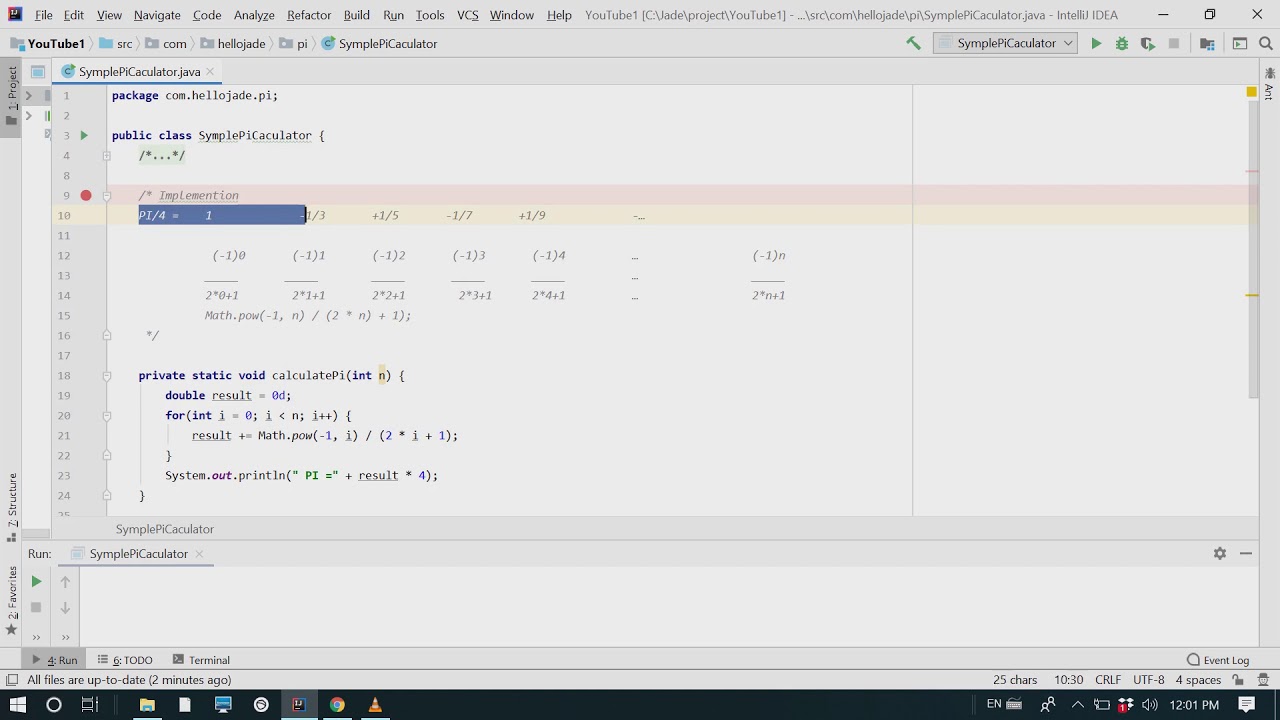The width and height of the screenshot is (1280, 720).
Task: Expand the first project tree node
Action: pos(28,95)
